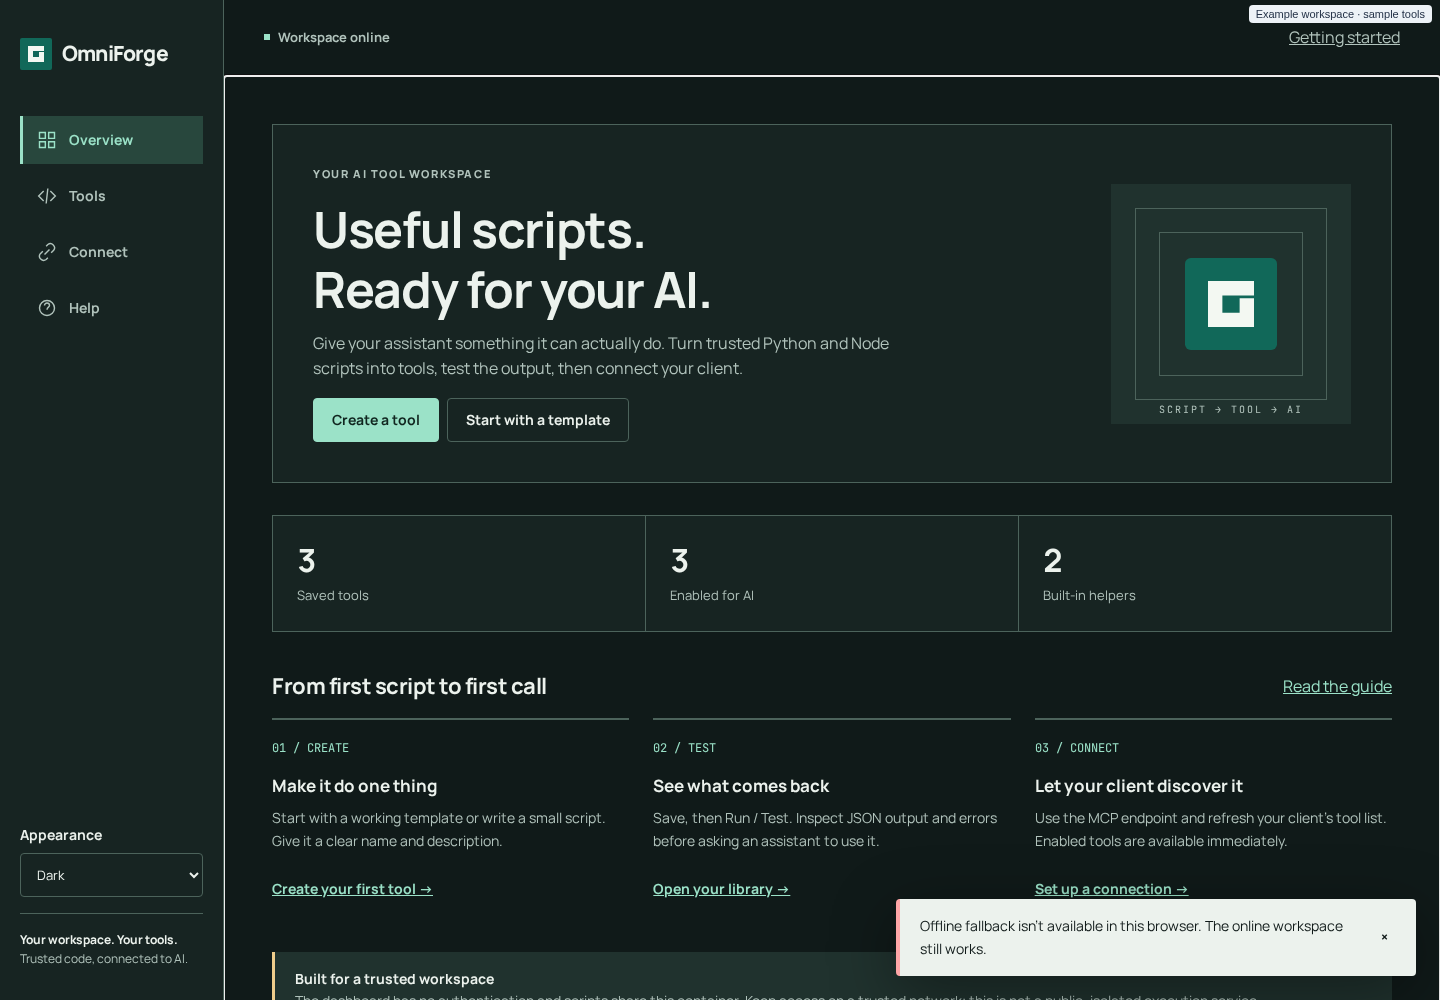1440x1000 pixels.
Task: Click the OmniForge logo icon in sidebar
Action: point(36,54)
